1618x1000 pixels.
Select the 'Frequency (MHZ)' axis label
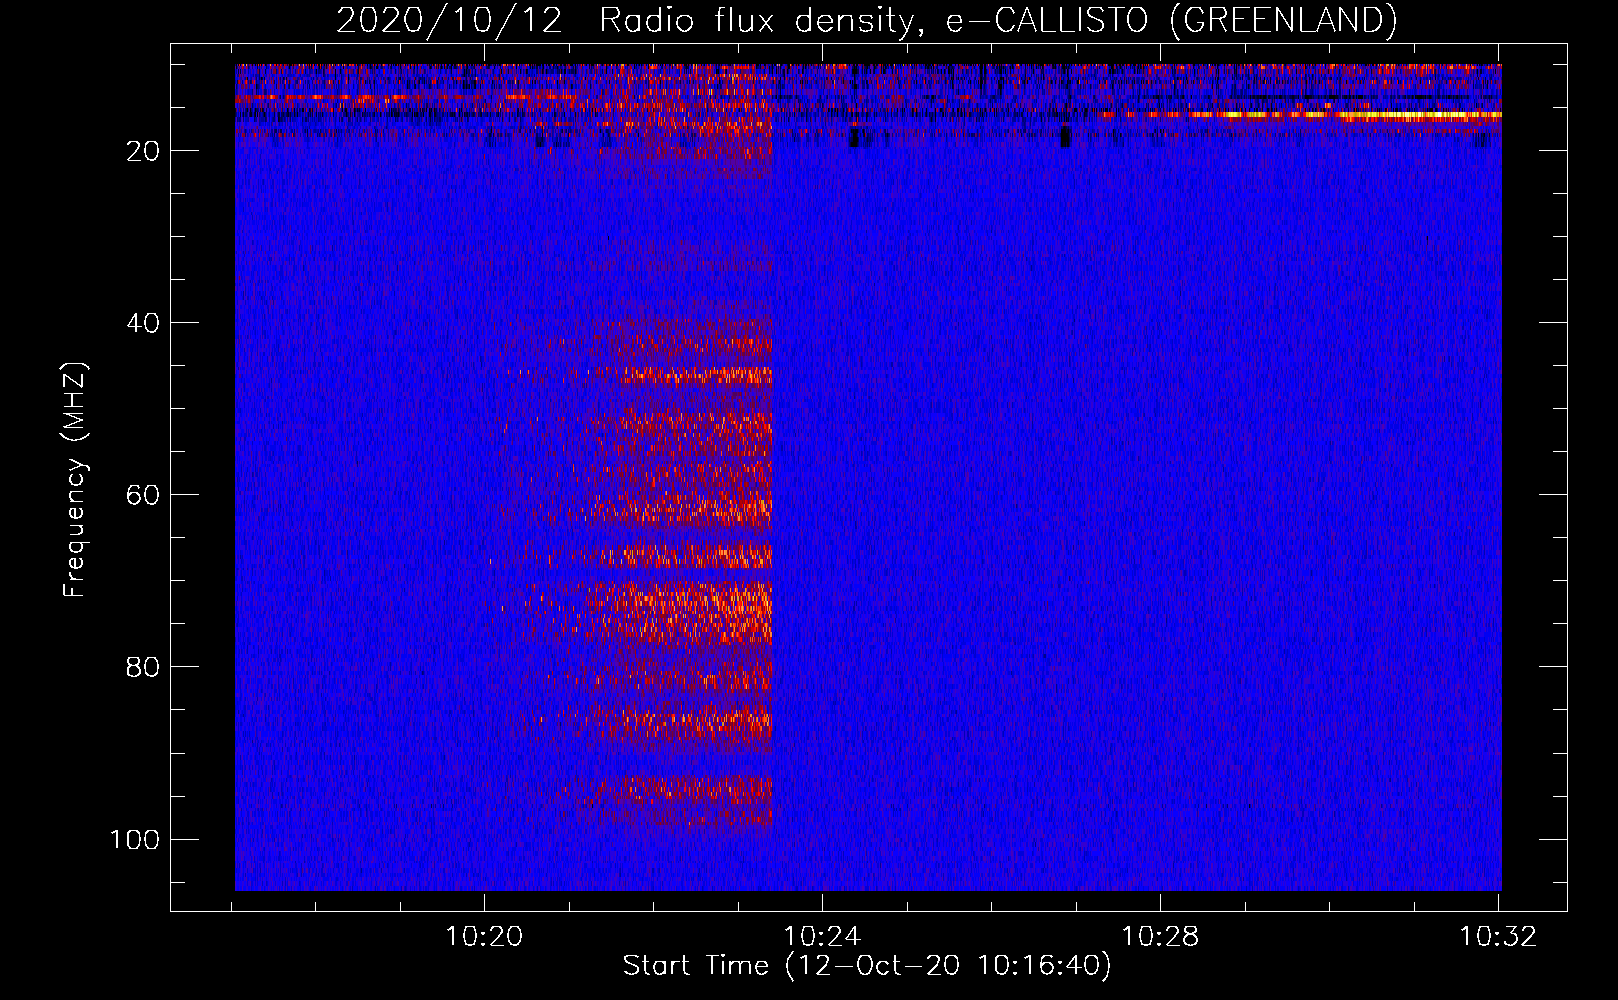[x=75, y=480]
